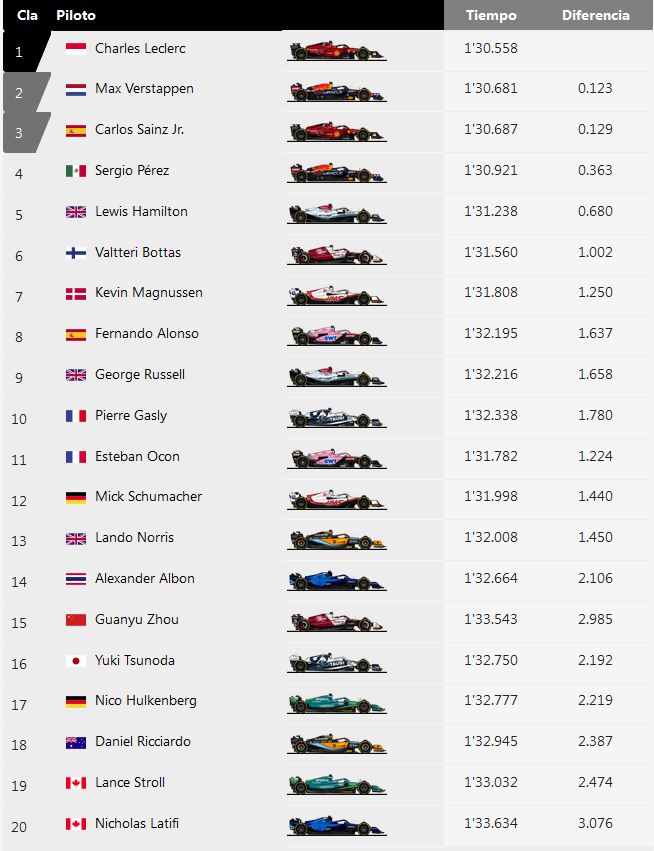Click Kevin Magnussen's Haas car icon

pos(336,295)
